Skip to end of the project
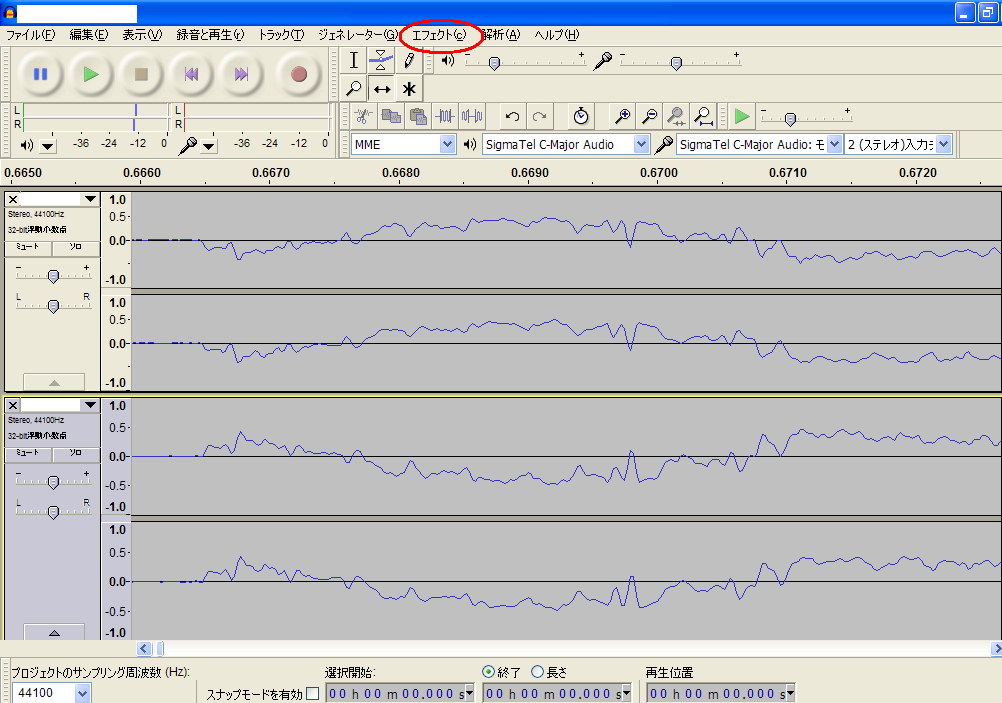This screenshot has height=703, width=1002. 240,74
